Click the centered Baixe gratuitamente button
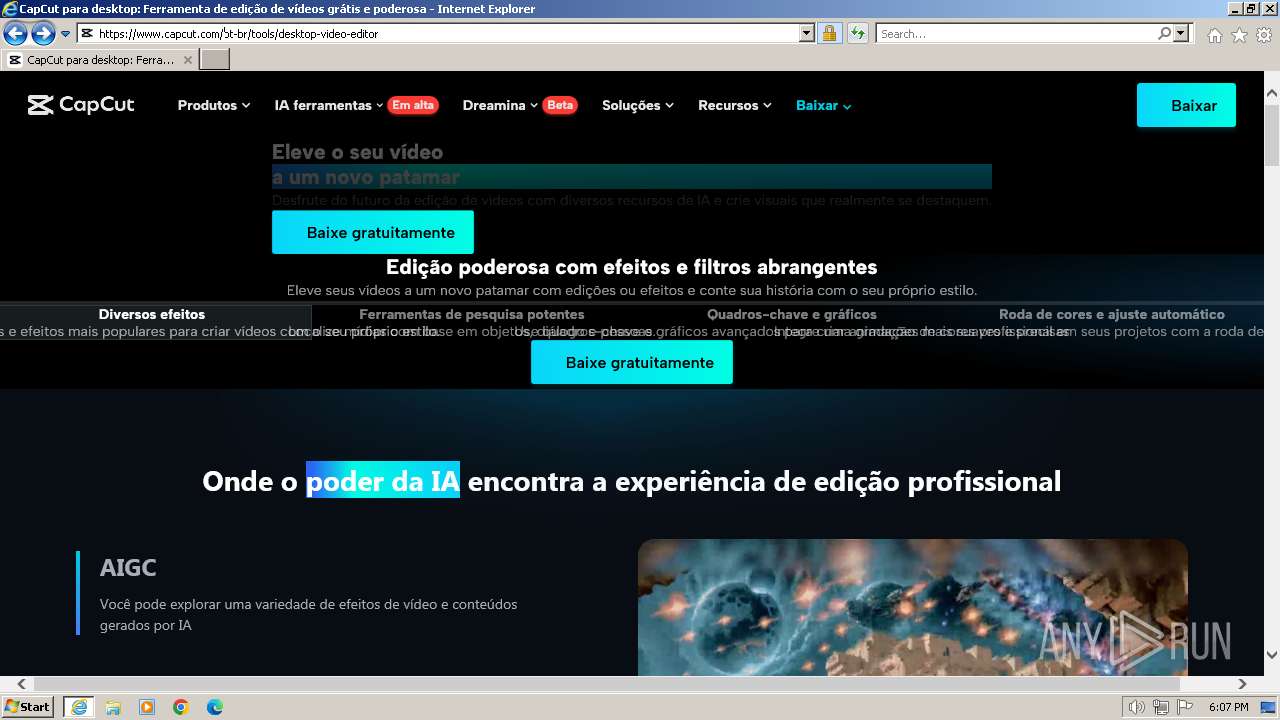Image resolution: width=1280 pixels, height=720 pixels. tap(632, 362)
